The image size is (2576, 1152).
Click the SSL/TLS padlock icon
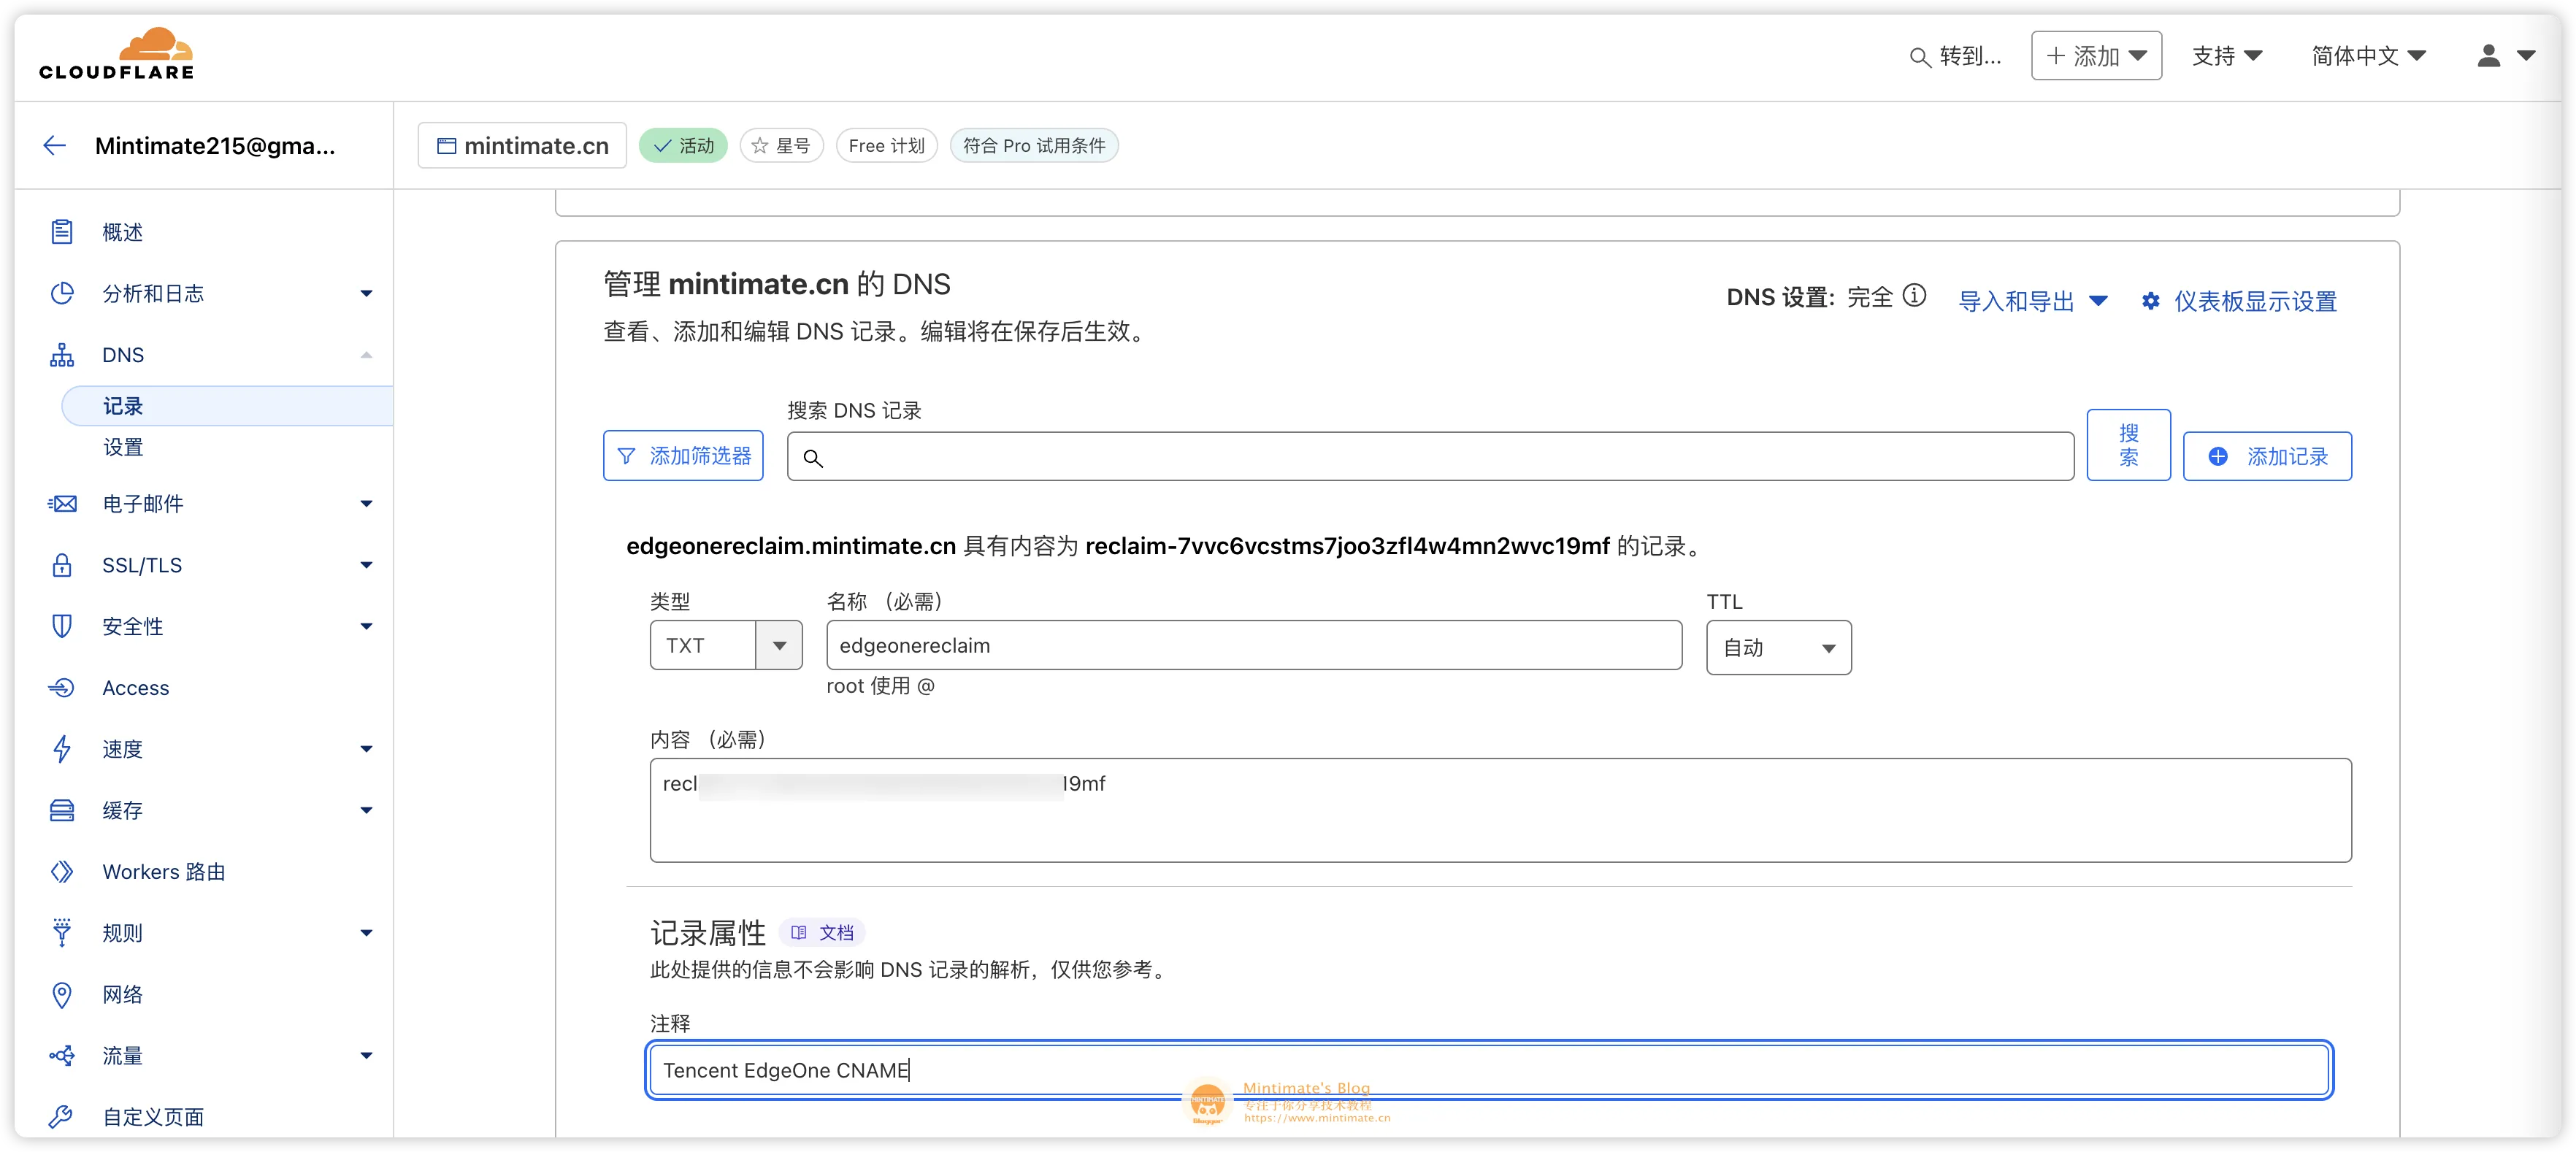(x=62, y=565)
